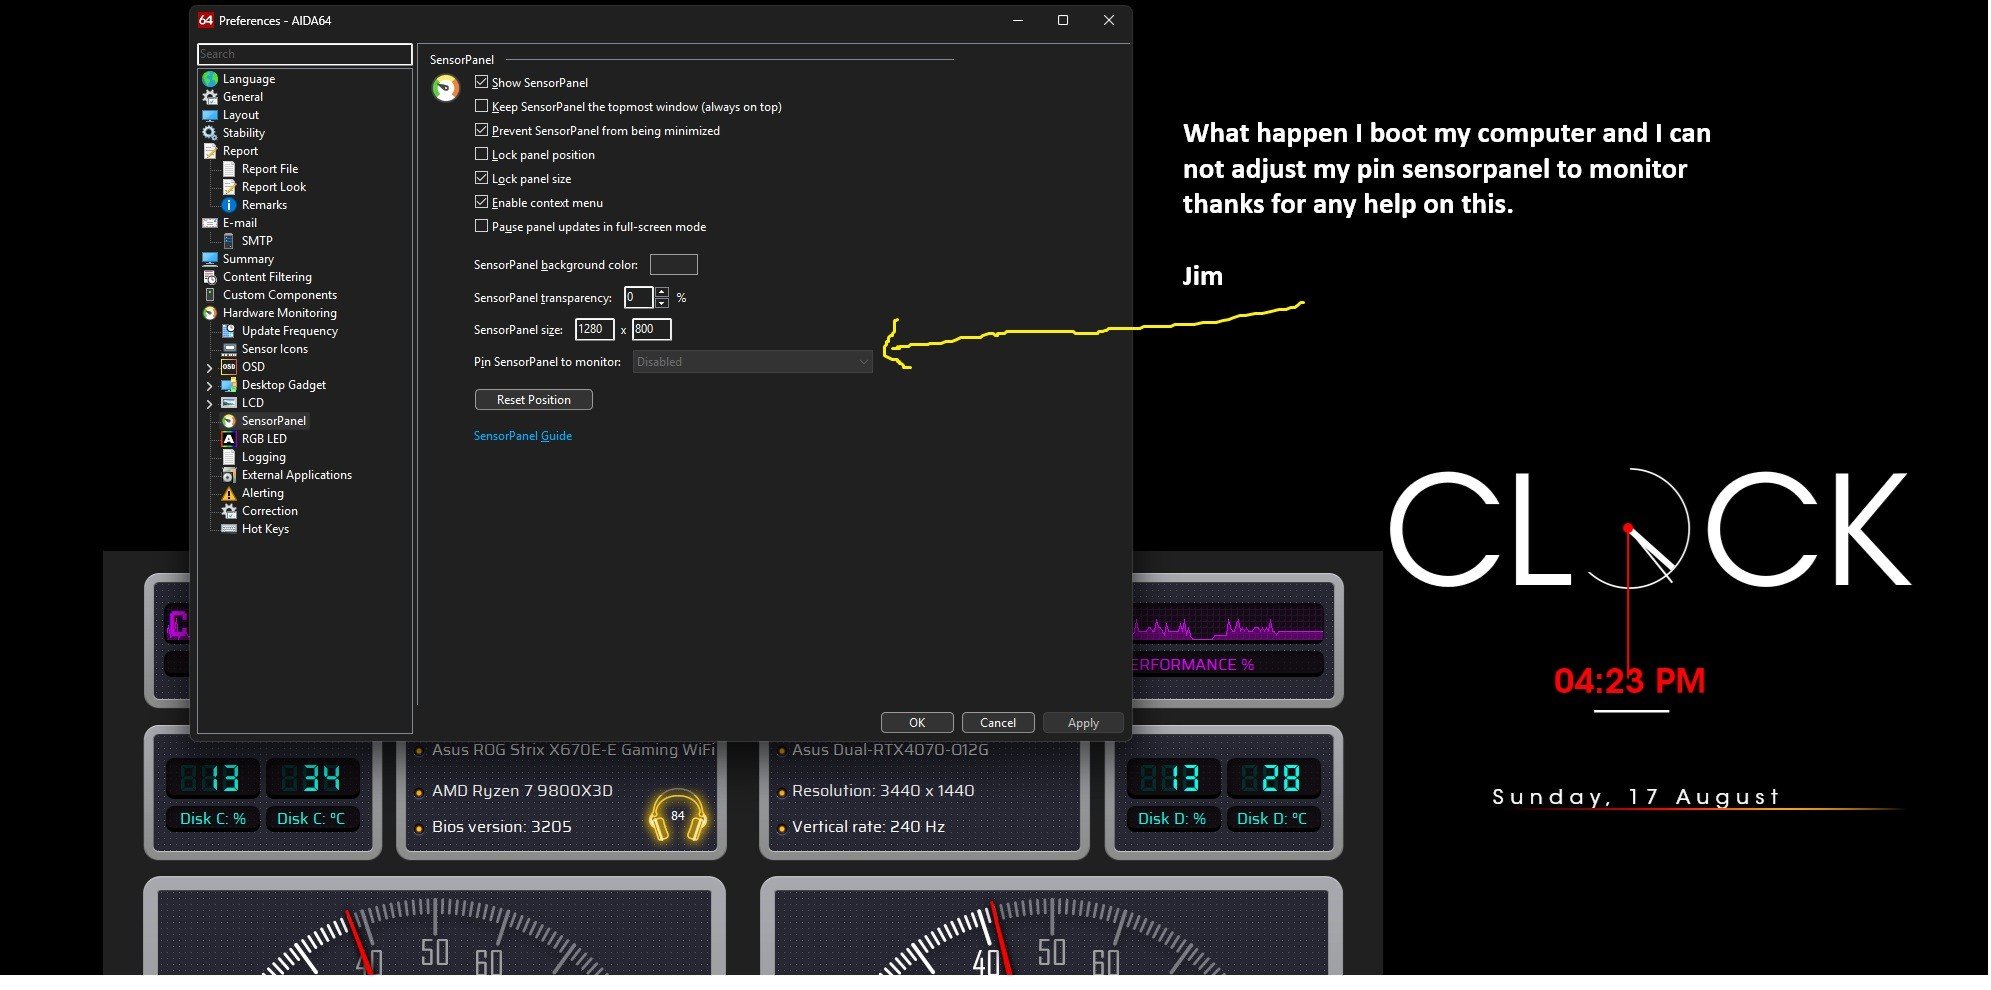Uncheck Show SensorPanel checkbox
Image resolution: width=1991 pixels, height=990 pixels.
click(481, 82)
